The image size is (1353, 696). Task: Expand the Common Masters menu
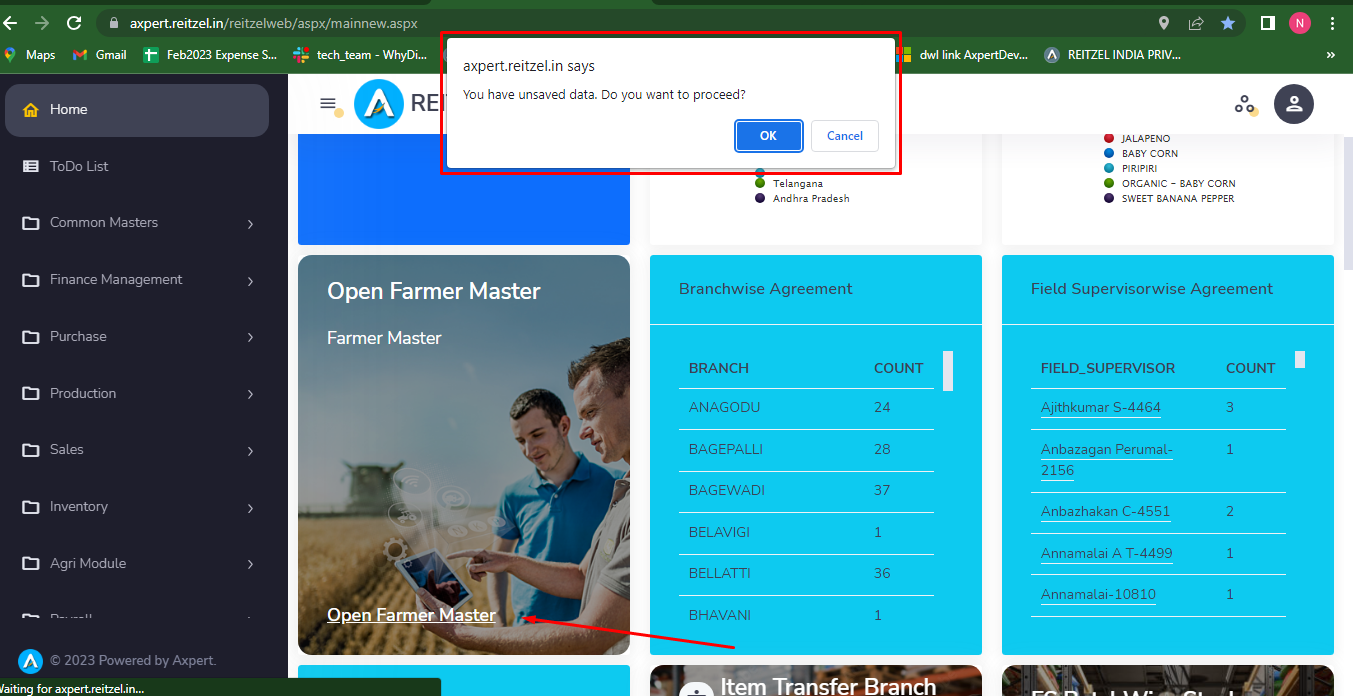[x=136, y=223]
